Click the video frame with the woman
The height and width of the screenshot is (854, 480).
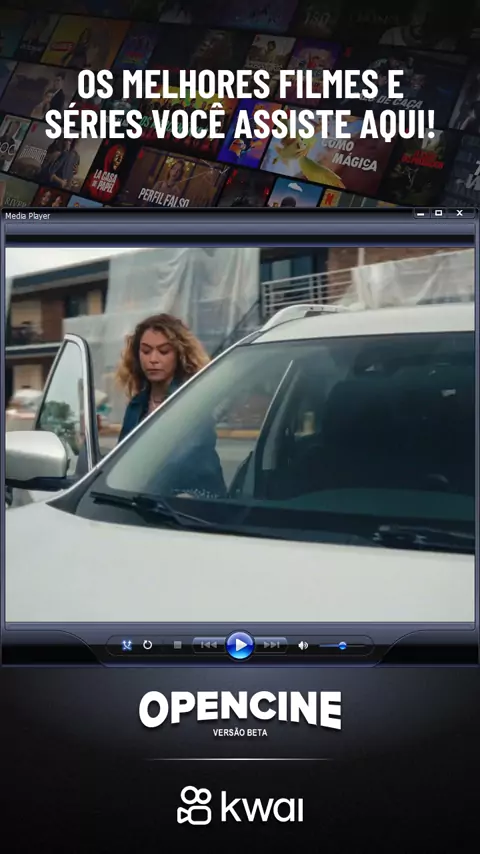coord(240,435)
